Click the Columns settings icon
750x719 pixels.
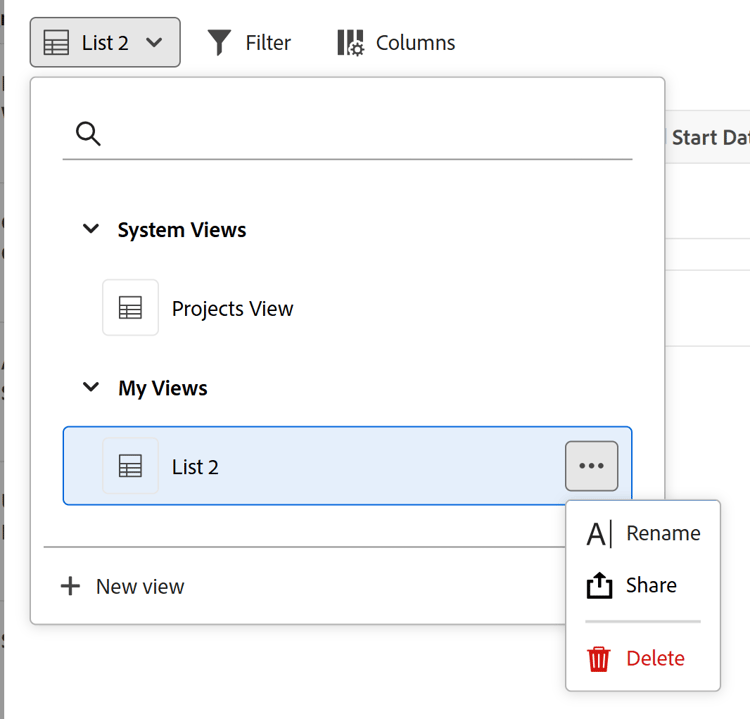[350, 42]
